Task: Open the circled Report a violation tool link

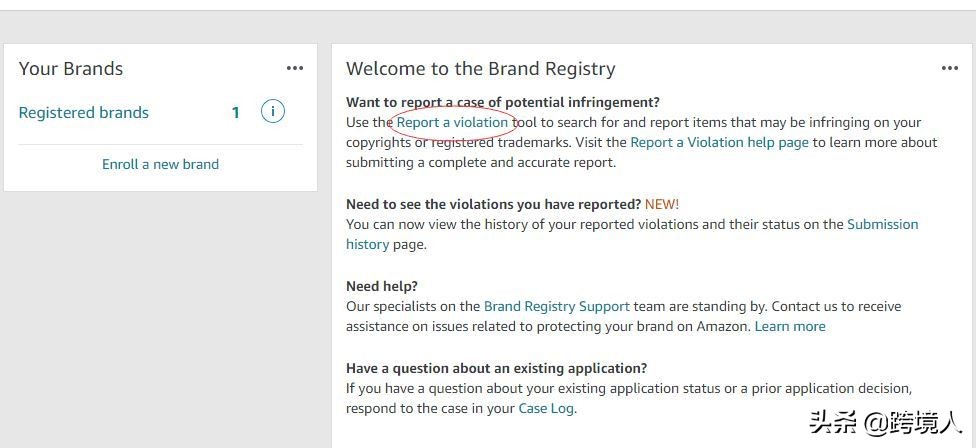Action: point(452,122)
